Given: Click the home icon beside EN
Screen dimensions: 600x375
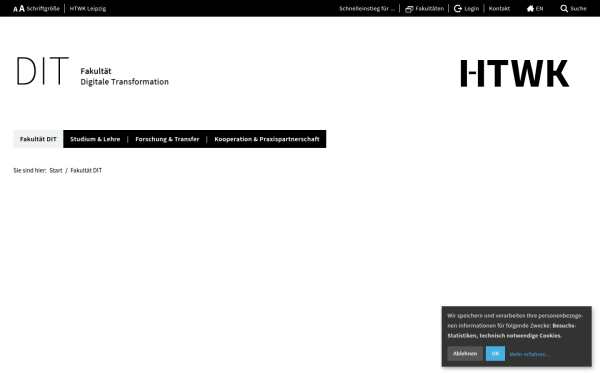Looking at the screenshot, I should [x=530, y=8].
